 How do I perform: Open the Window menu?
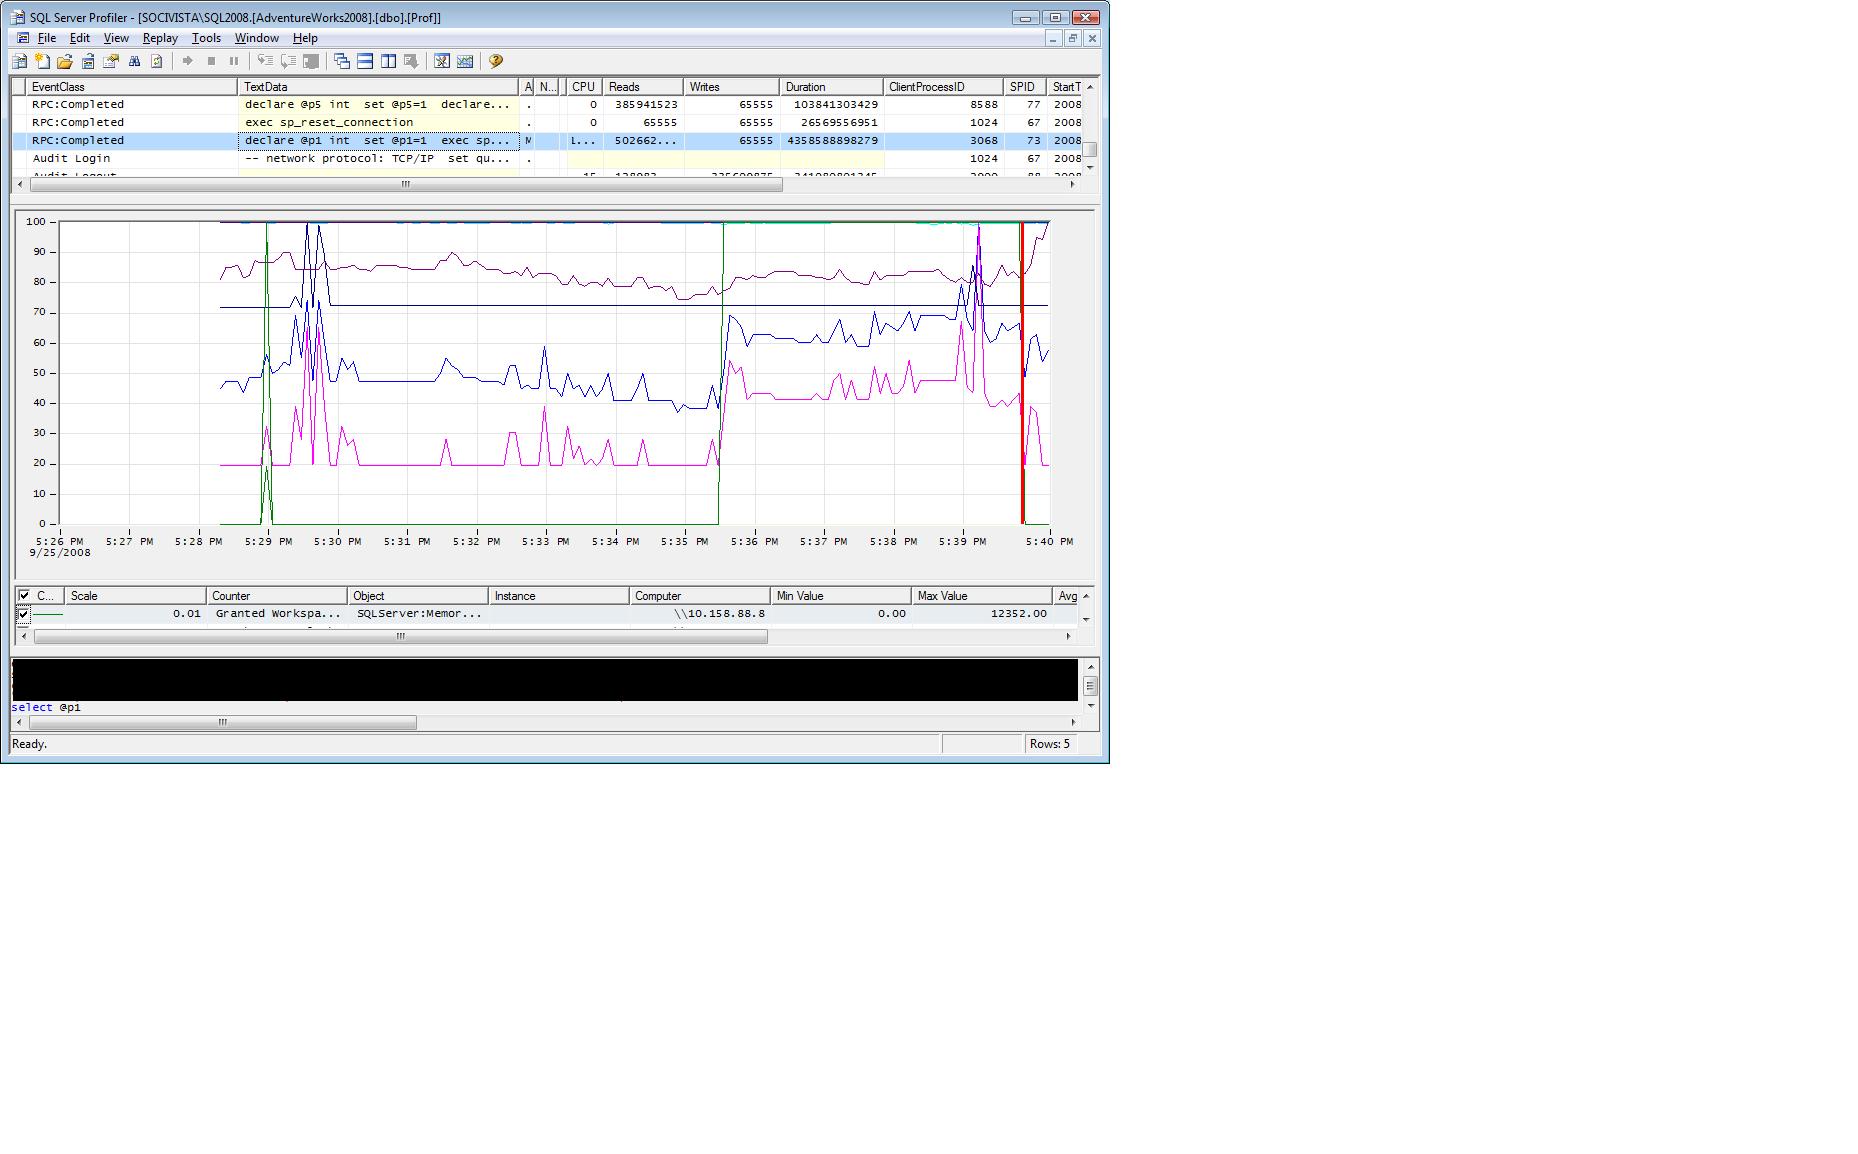tap(256, 38)
